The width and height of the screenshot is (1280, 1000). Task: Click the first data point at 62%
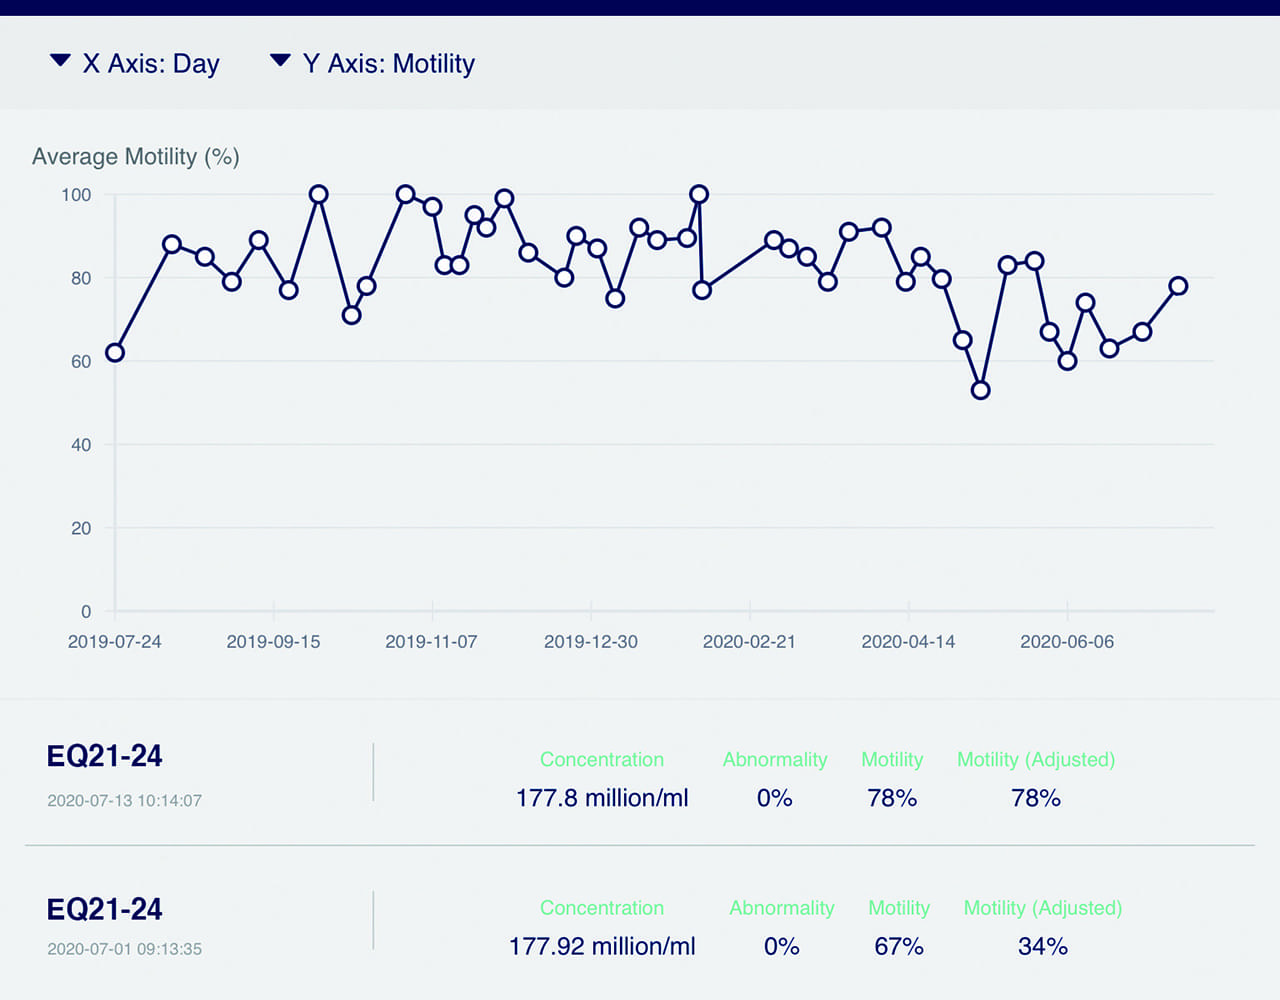pyautogui.click(x=115, y=353)
